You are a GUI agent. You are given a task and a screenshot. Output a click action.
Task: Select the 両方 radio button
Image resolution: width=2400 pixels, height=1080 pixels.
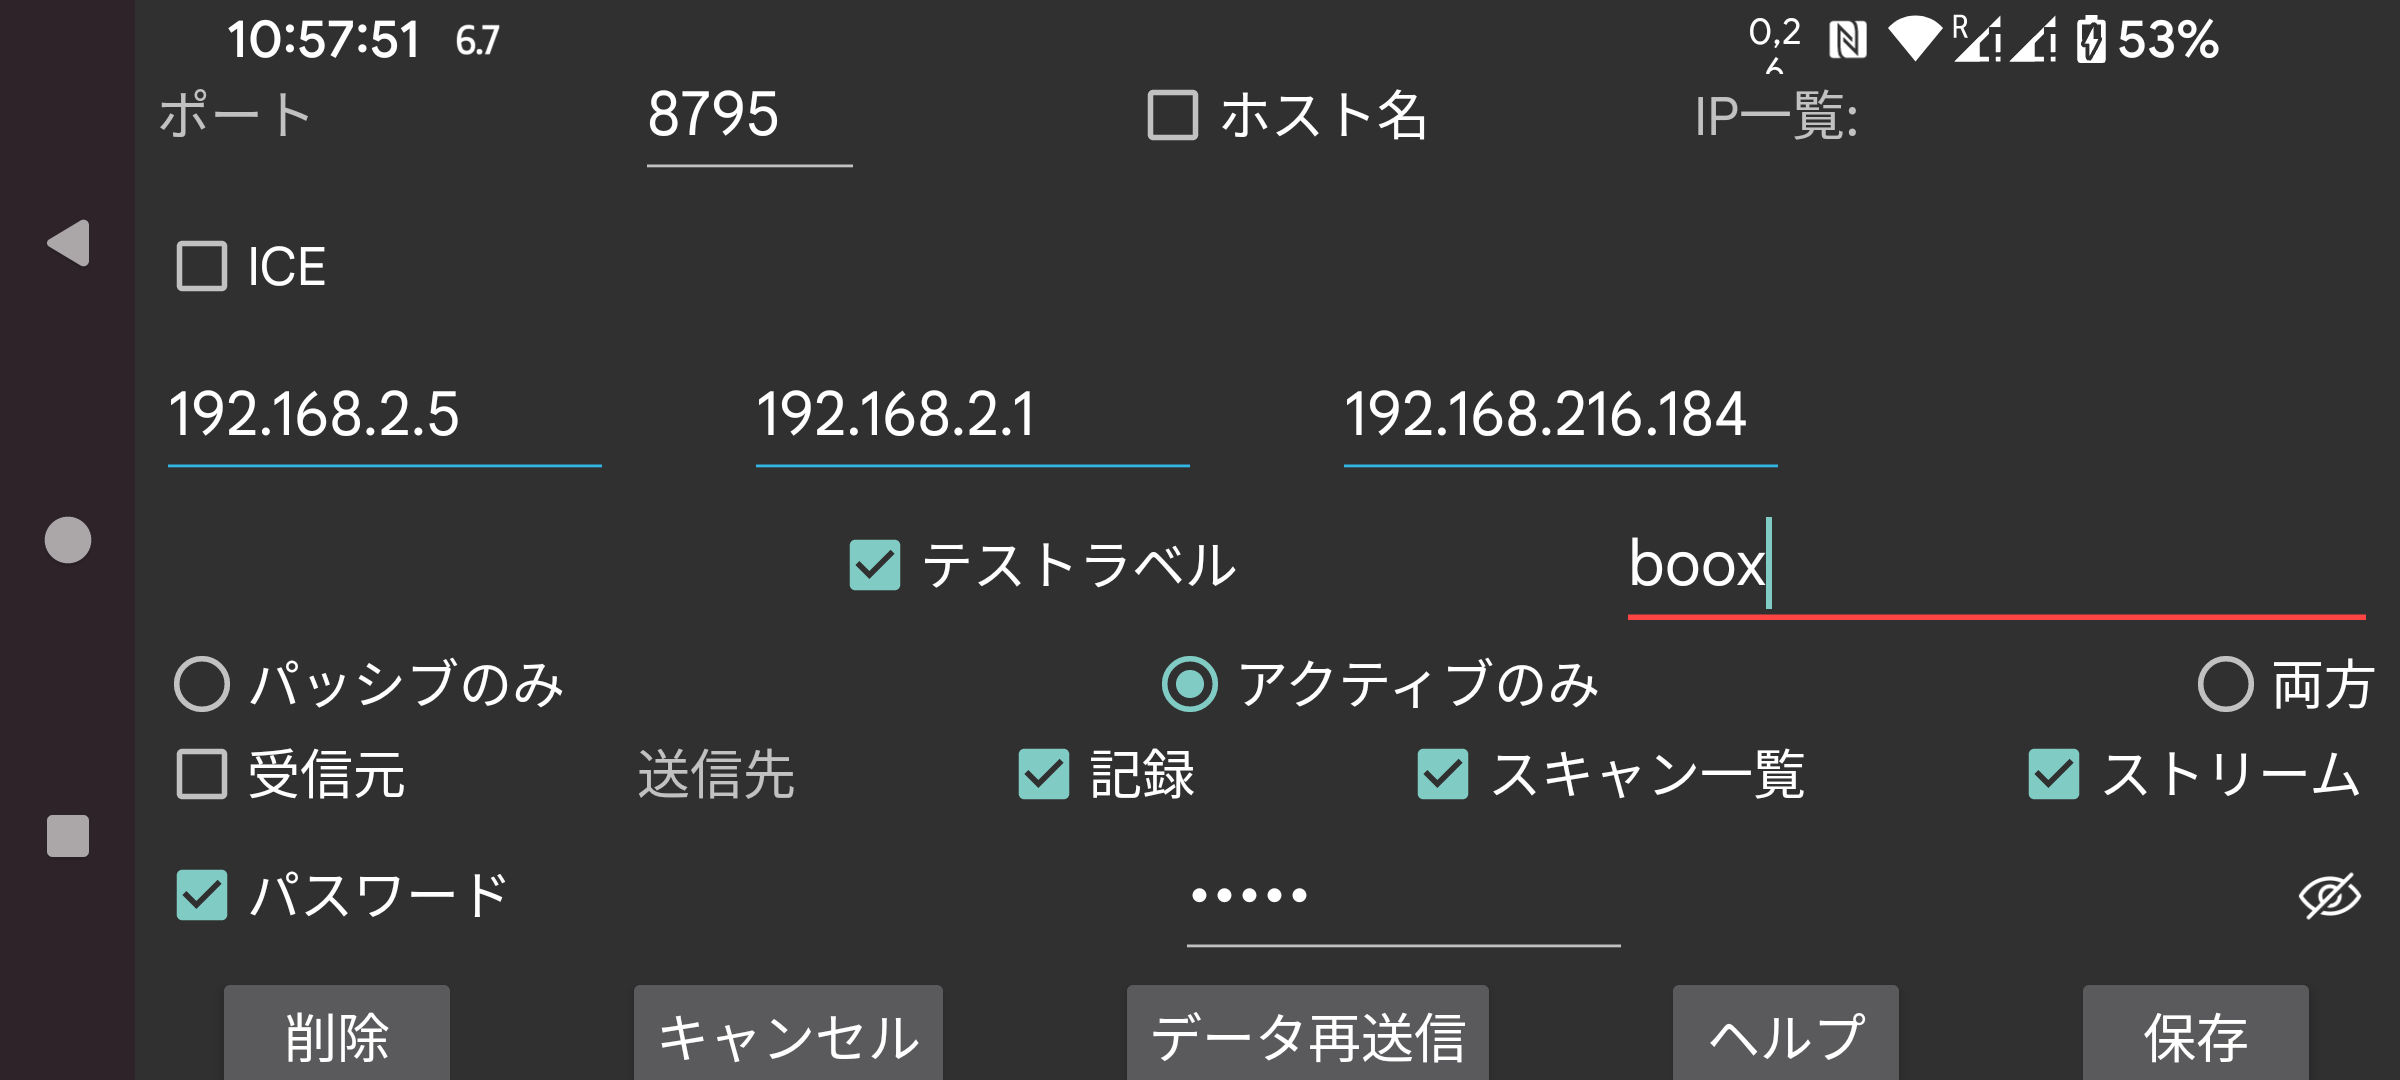click(2227, 686)
